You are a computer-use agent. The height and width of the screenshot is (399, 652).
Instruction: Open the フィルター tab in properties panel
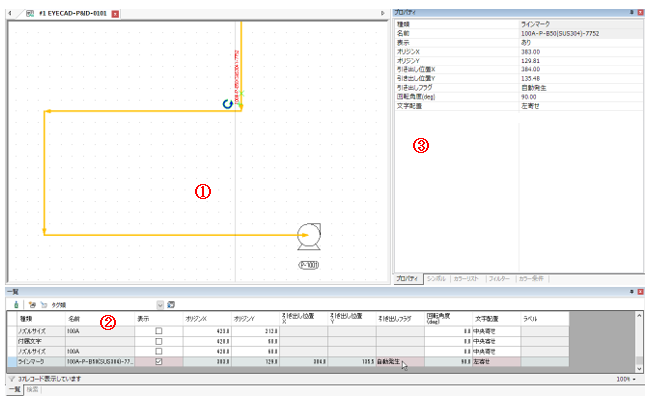(x=499, y=278)
